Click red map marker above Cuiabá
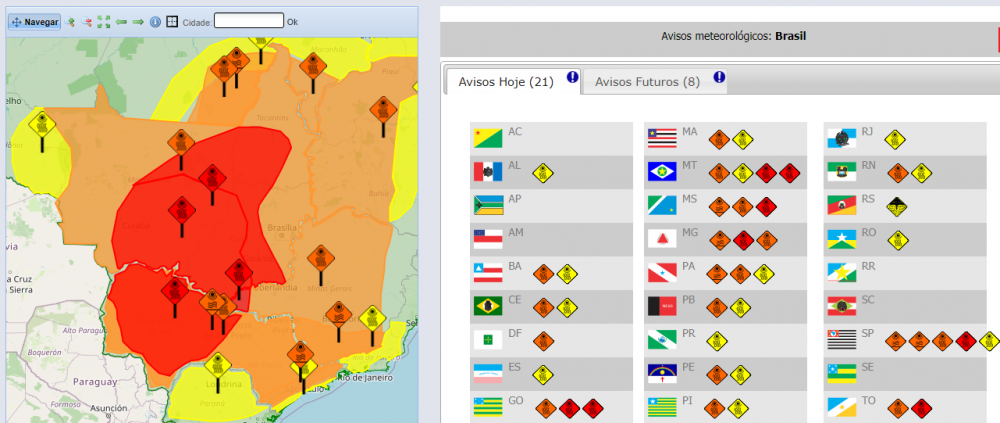This screenshot has width=1000, height=423. tap(181, 211)
